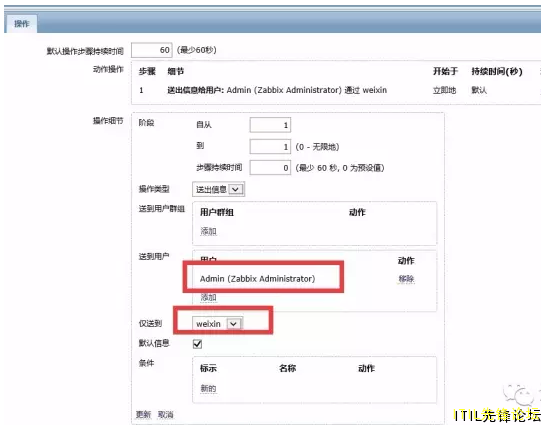The image size is (541, 426).
Task: Expand the 操作类型 dropdown arrow
Action: (x=236, y=189)
